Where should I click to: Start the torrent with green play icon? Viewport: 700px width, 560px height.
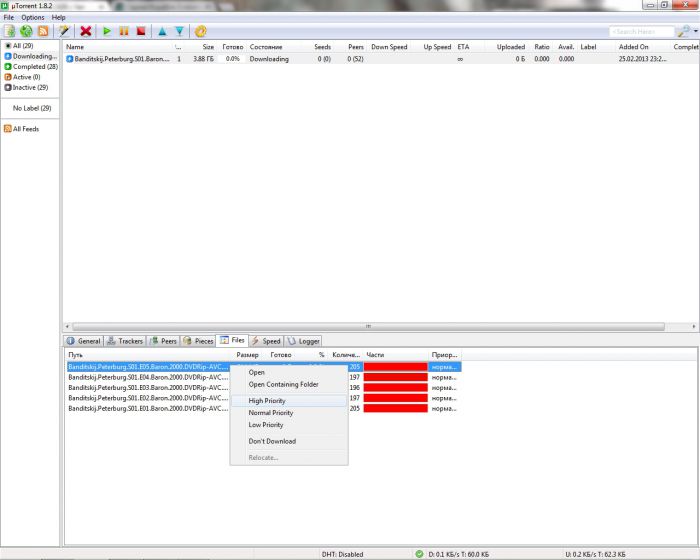107,32
